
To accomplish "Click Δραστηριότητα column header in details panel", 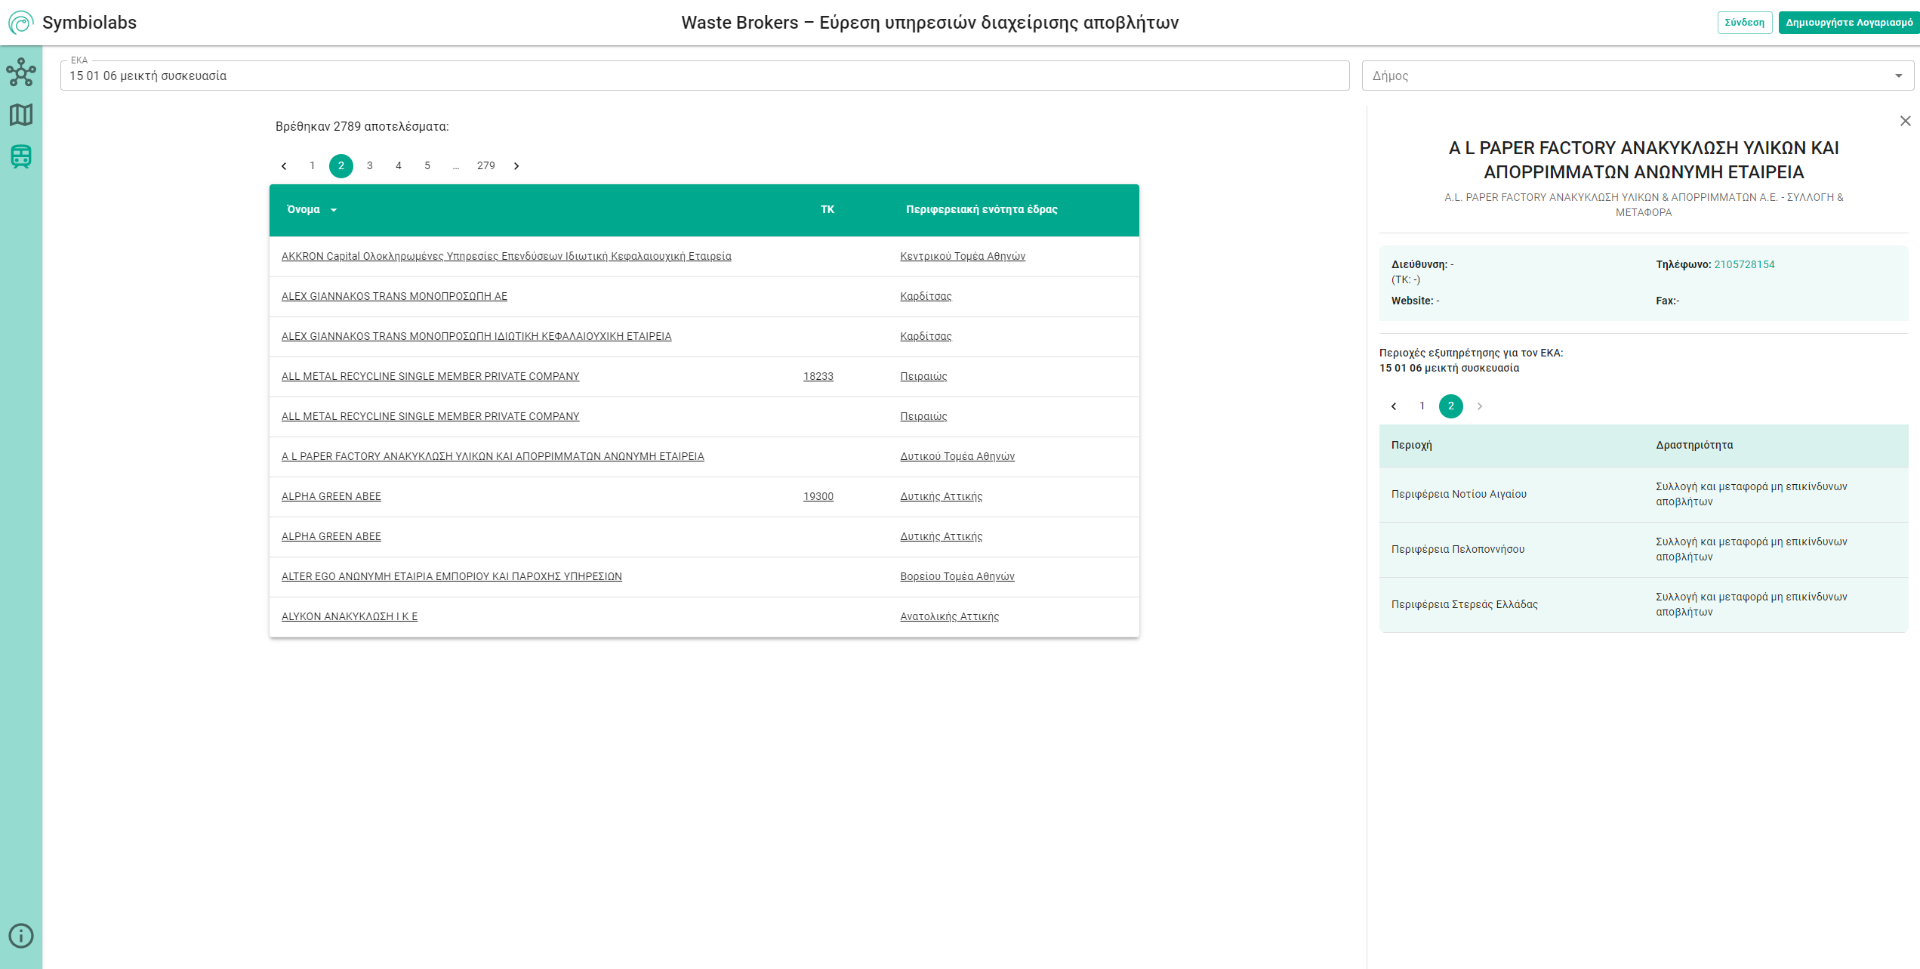I will coord(1694,446).
